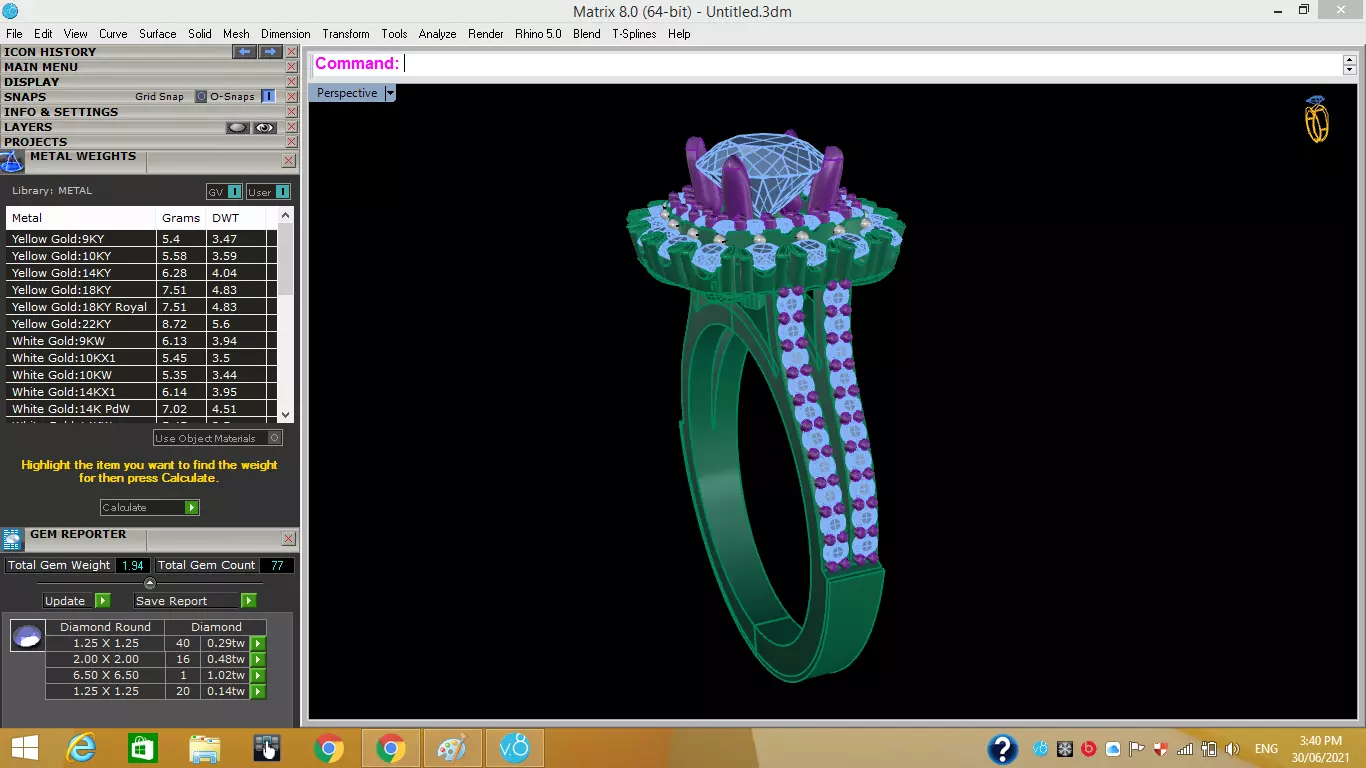The height and width of the screenshot is (768, 1366).
Task: Click the green arrow on the 0.14tw row
Action: pos(258,692)
